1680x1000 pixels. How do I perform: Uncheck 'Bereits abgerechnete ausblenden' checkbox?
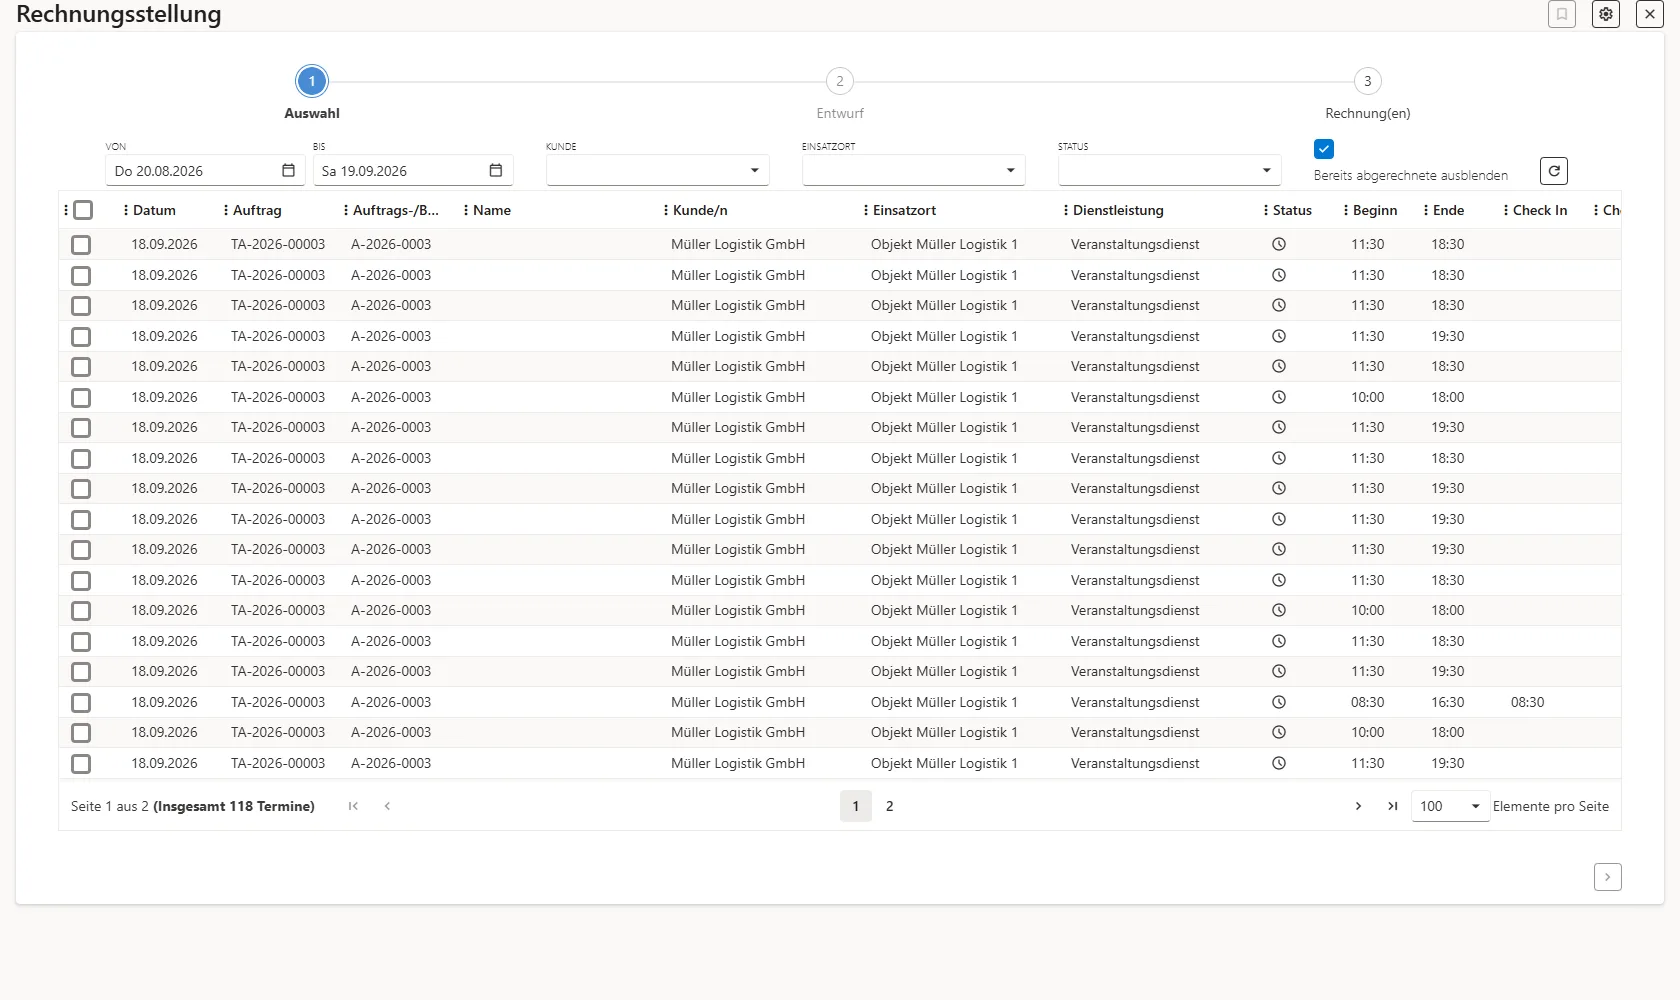(x=1324, y=149)
